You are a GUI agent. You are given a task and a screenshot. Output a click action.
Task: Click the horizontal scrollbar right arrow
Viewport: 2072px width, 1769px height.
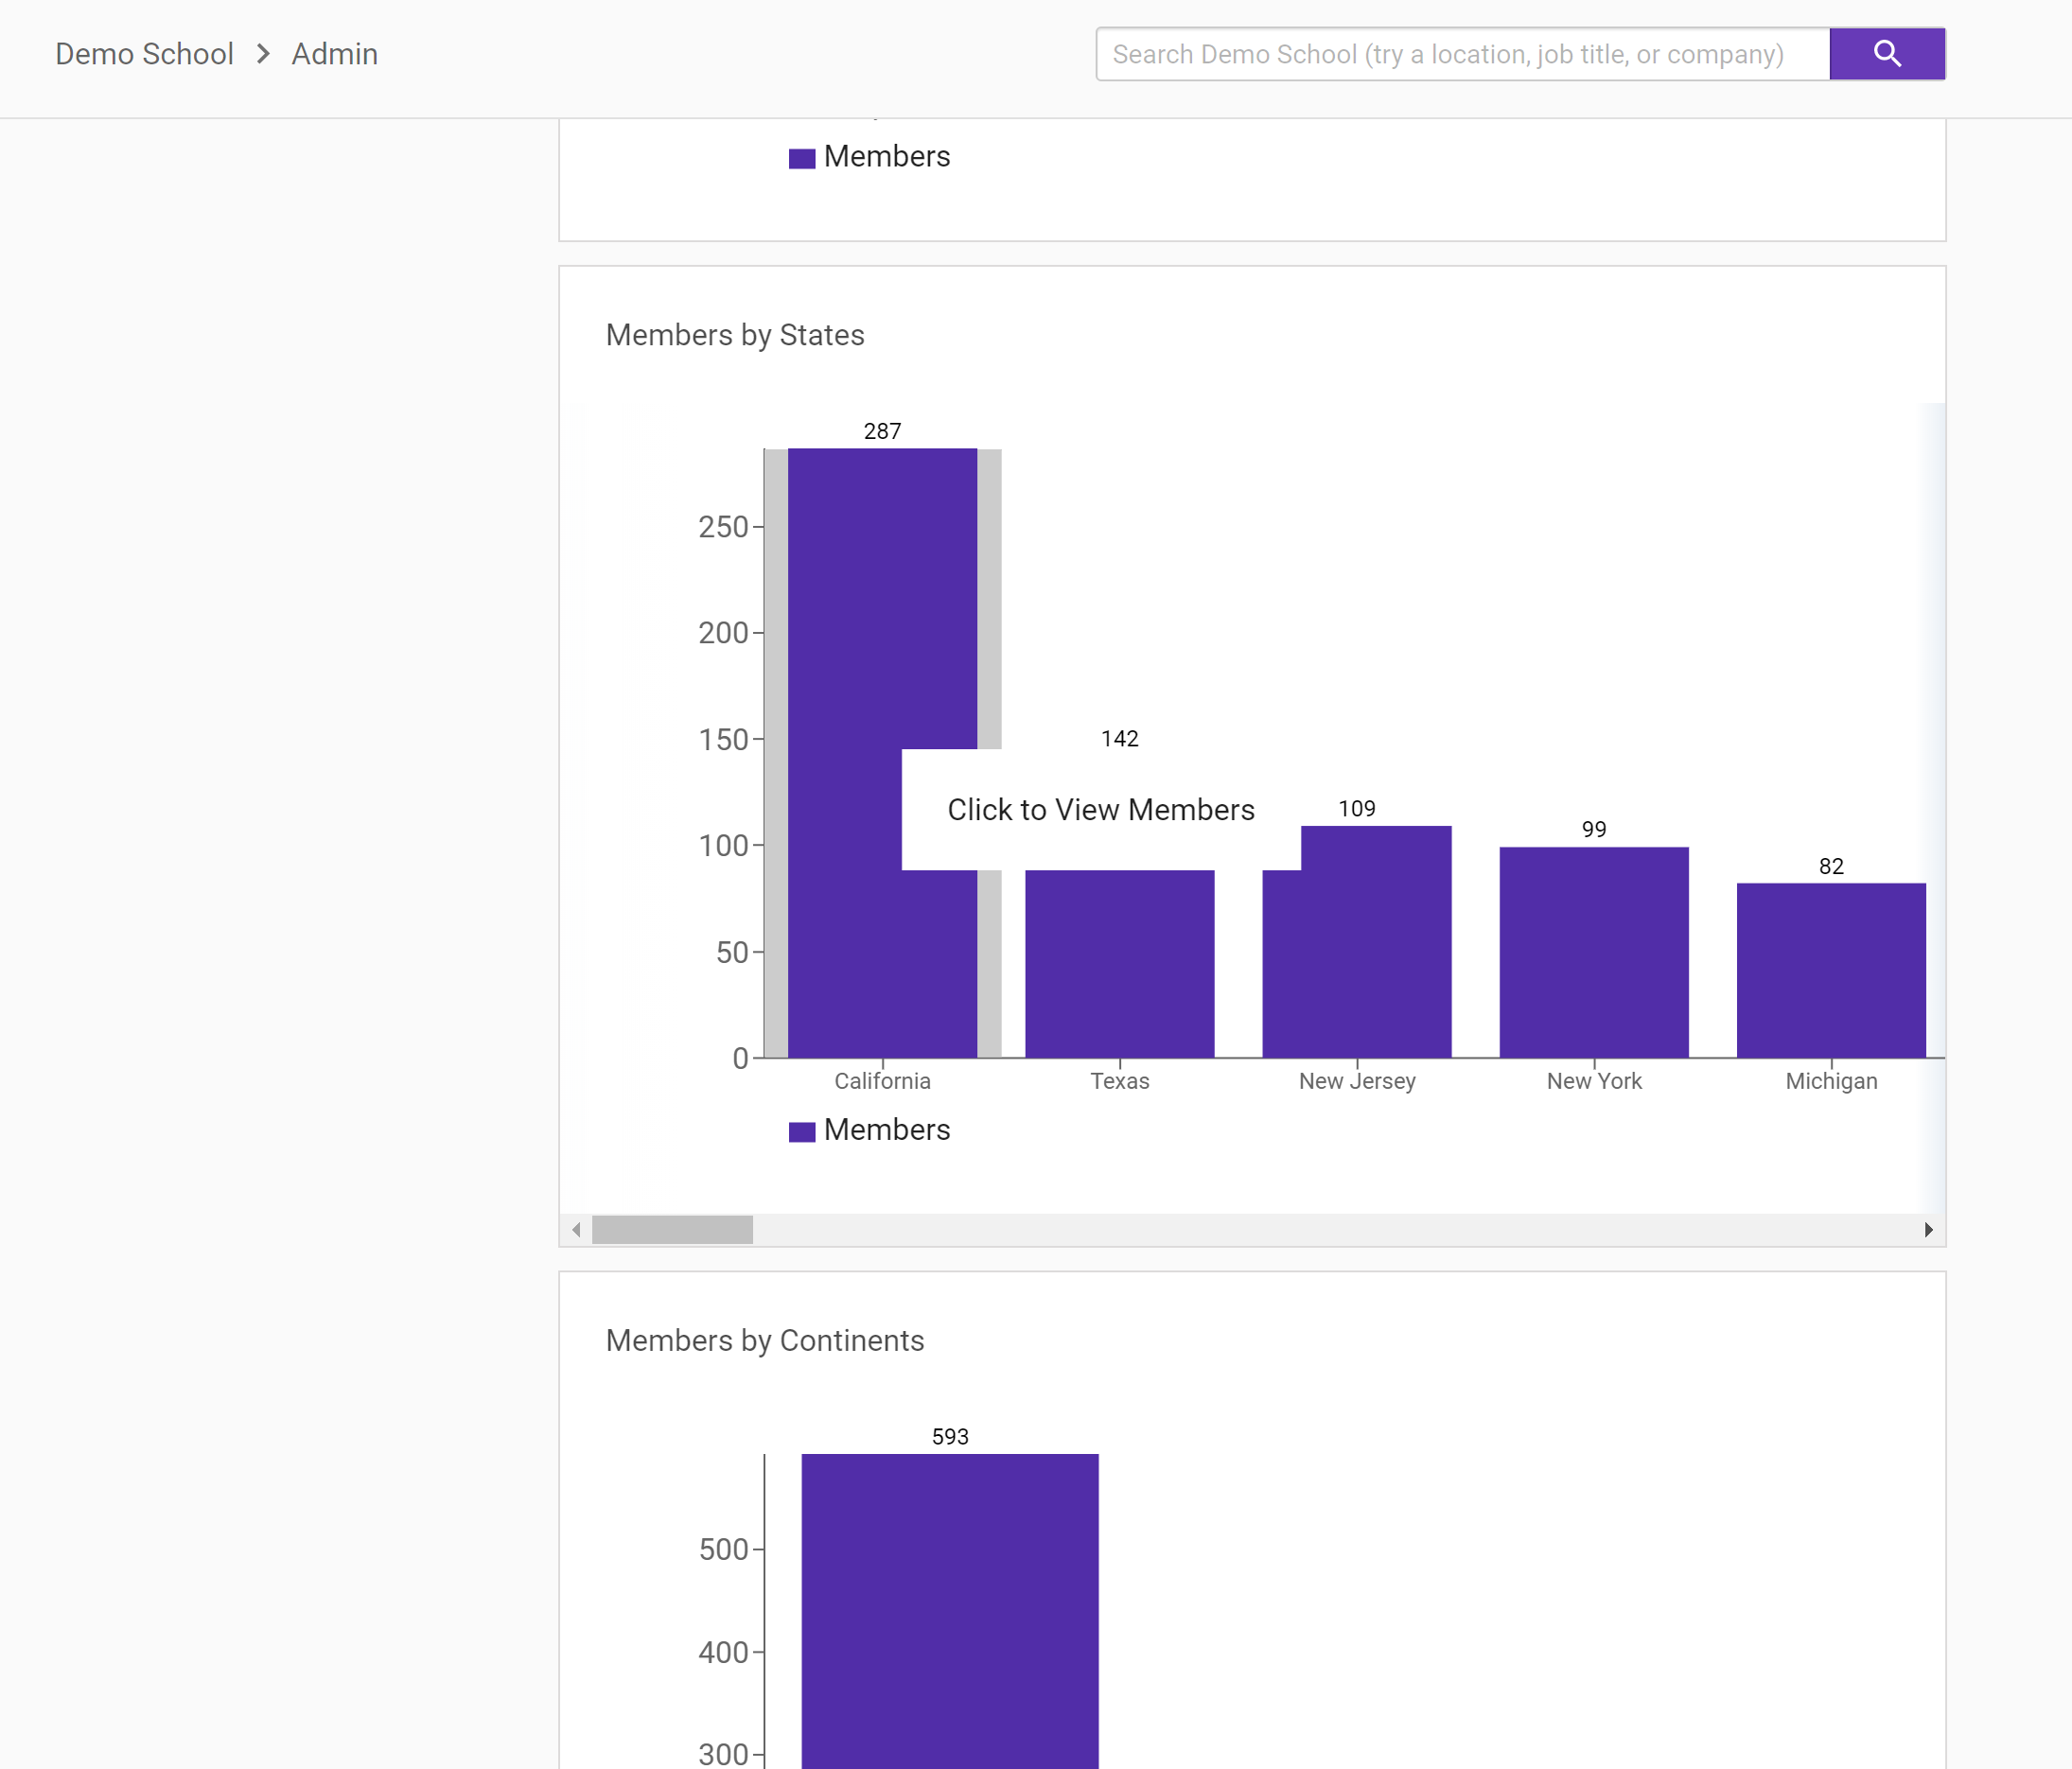point(1928,1229)
